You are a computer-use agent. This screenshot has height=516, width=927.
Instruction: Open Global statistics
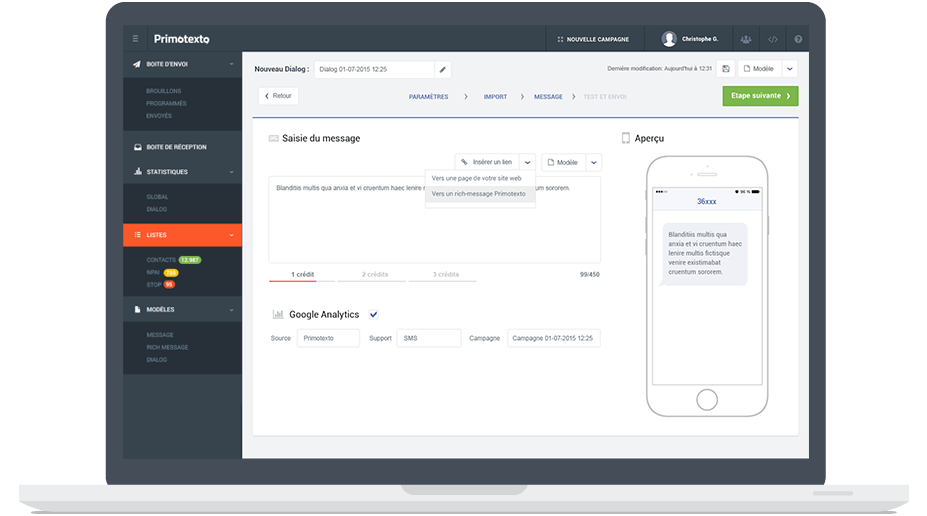(x=157, y=197)
